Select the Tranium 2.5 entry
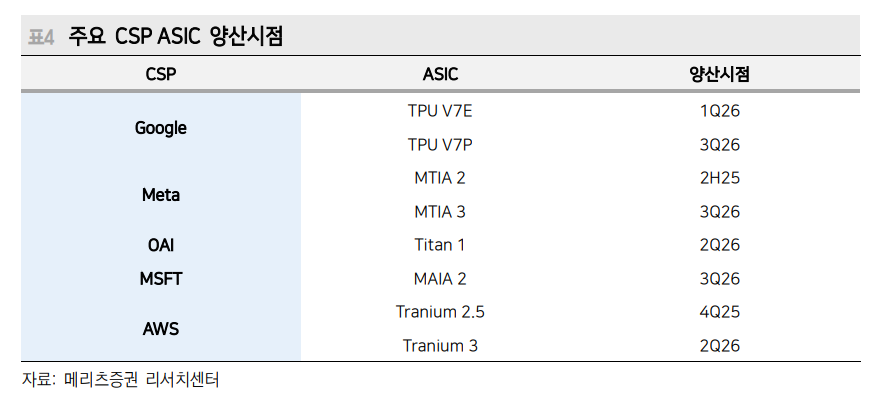Viewport: 879px width, 401px height. pyautogui.click(x=440, y=312)
